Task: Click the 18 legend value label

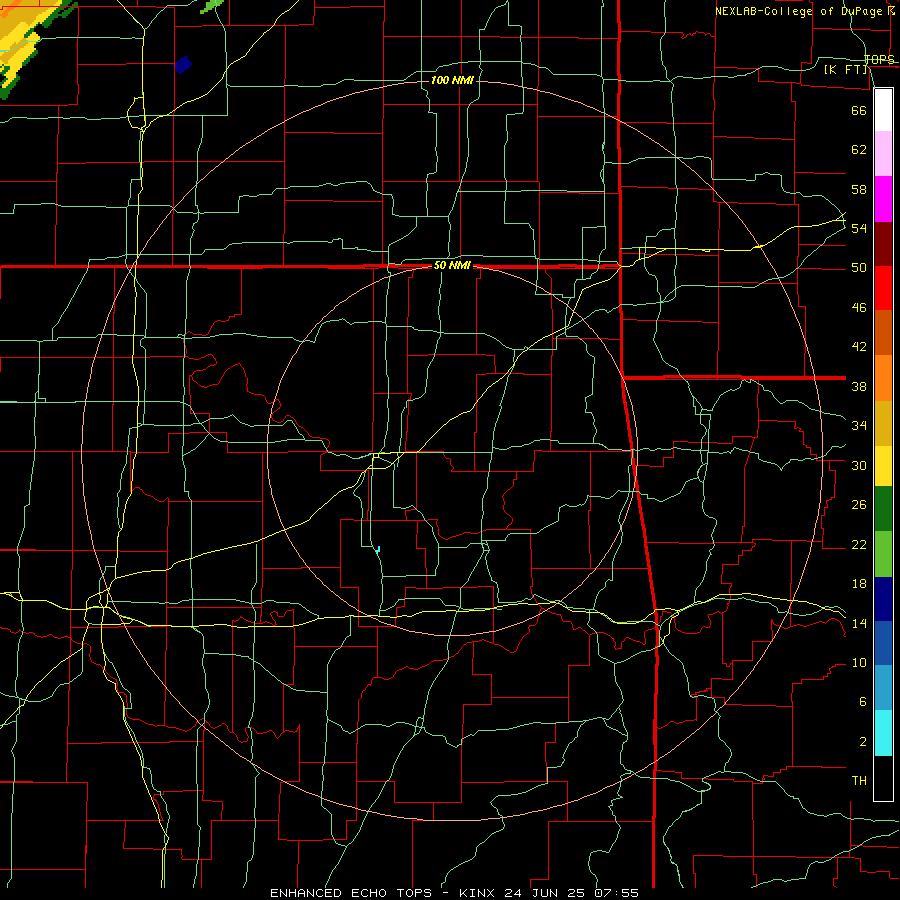Action: (x=859, y=584)
